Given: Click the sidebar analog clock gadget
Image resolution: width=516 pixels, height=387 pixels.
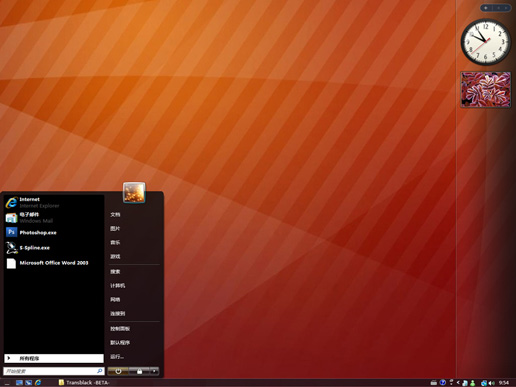Looking at the screenshot, I should click(486, 42).
